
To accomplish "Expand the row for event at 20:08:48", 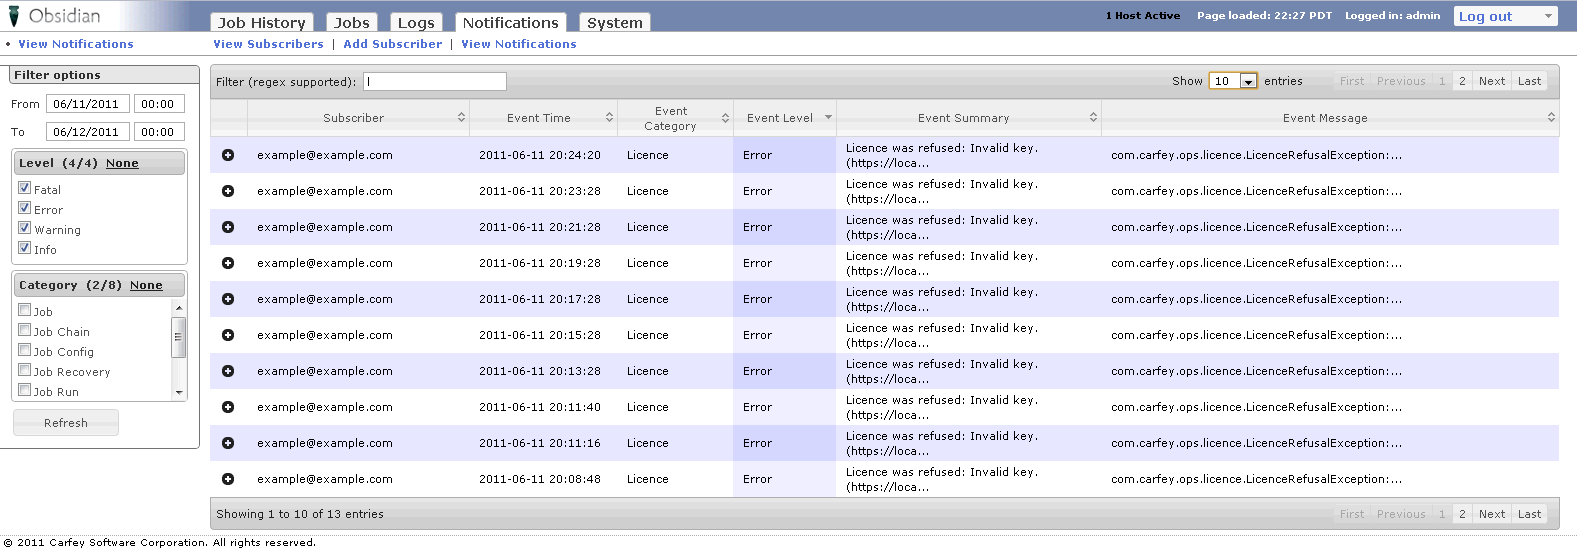I will click(x=228, y=479).
